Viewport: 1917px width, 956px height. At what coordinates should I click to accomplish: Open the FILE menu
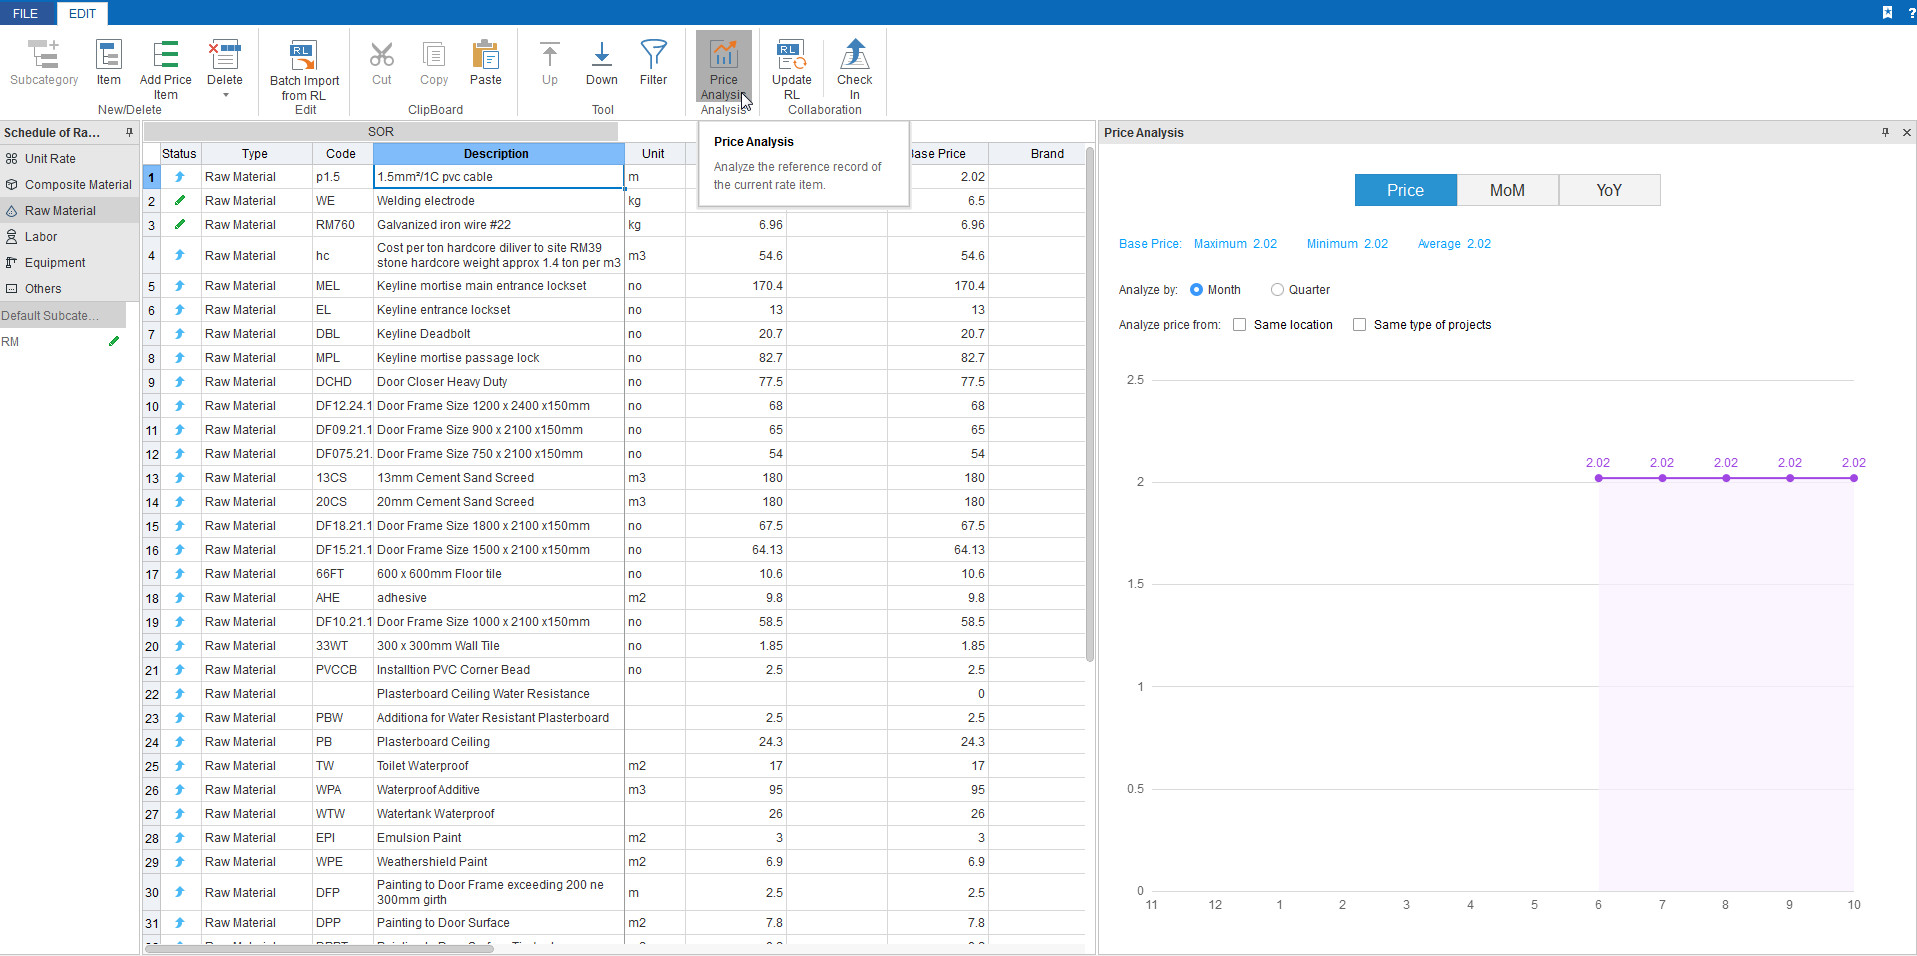coord(26,13)
